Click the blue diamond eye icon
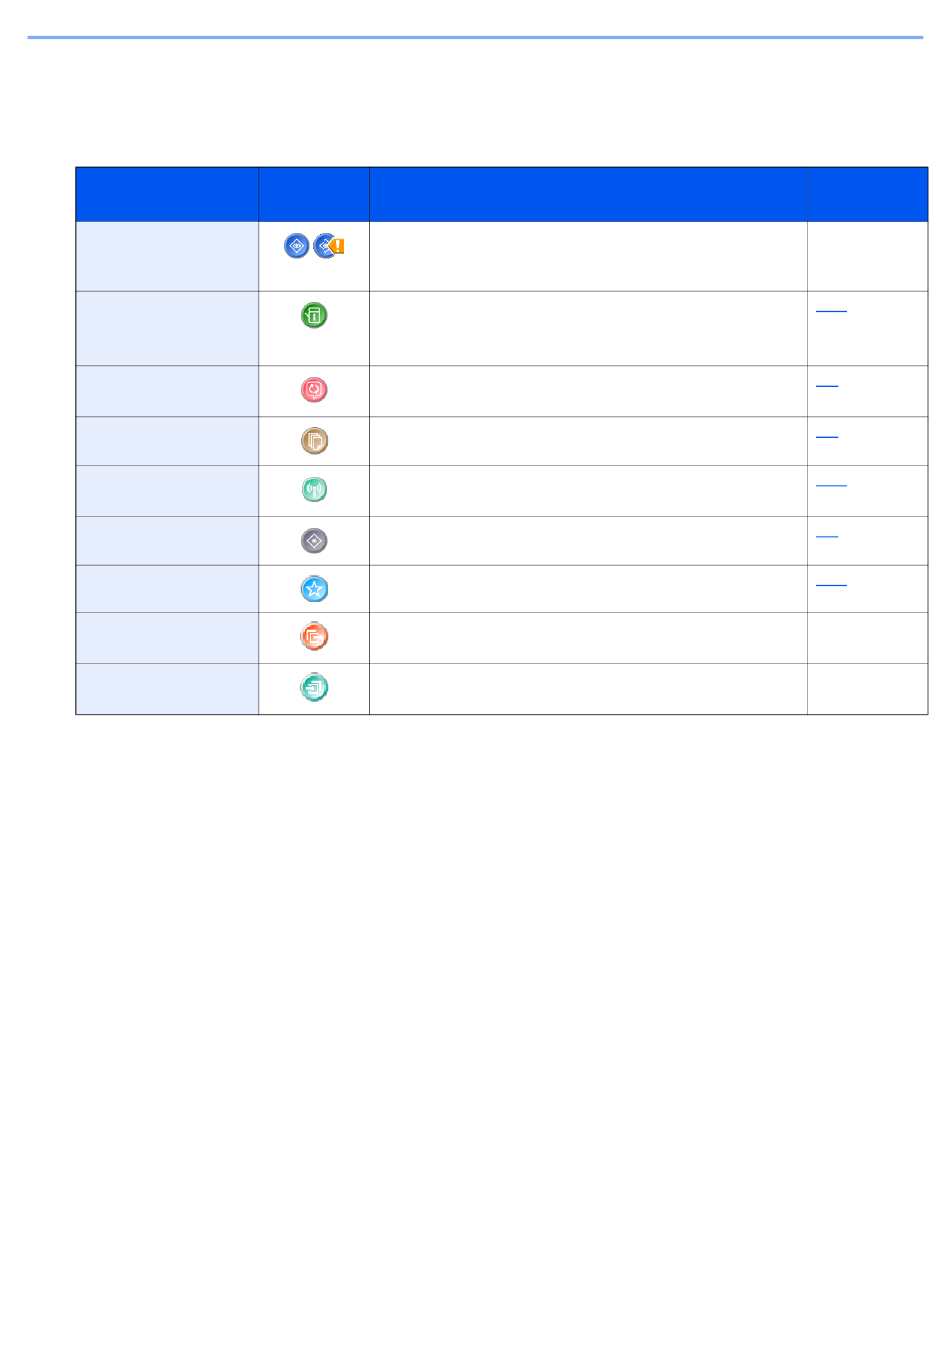This screenshot has height=1370, width=950. [x=296, y=246]
